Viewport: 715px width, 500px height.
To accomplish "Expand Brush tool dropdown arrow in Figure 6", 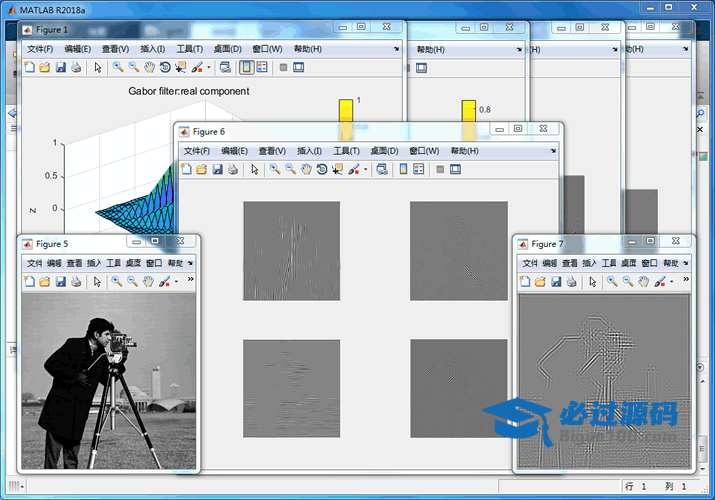I will (x=366, y=170).
